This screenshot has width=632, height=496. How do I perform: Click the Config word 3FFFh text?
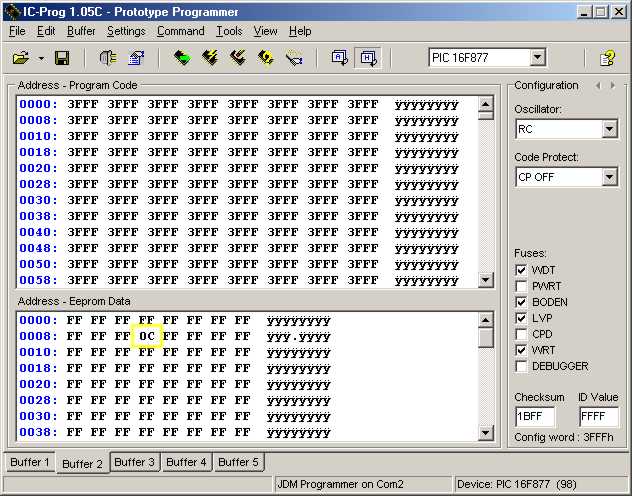click(x=564, y=437)
